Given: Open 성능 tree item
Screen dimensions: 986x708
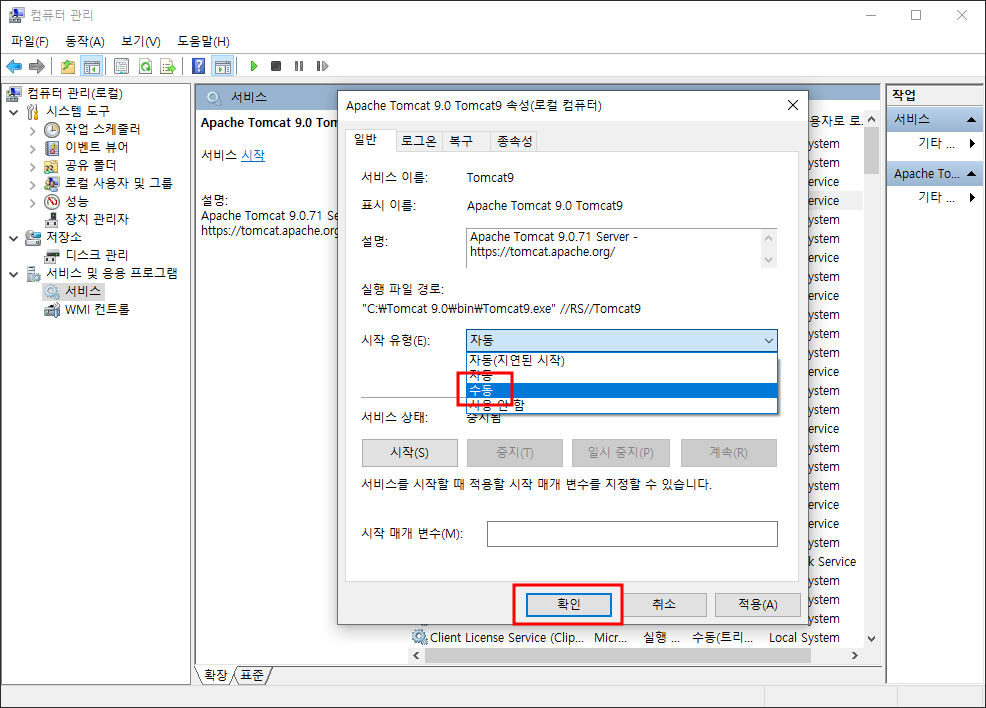Looking at the screenshot, I should pyautogui.click(x=77, y=201).
